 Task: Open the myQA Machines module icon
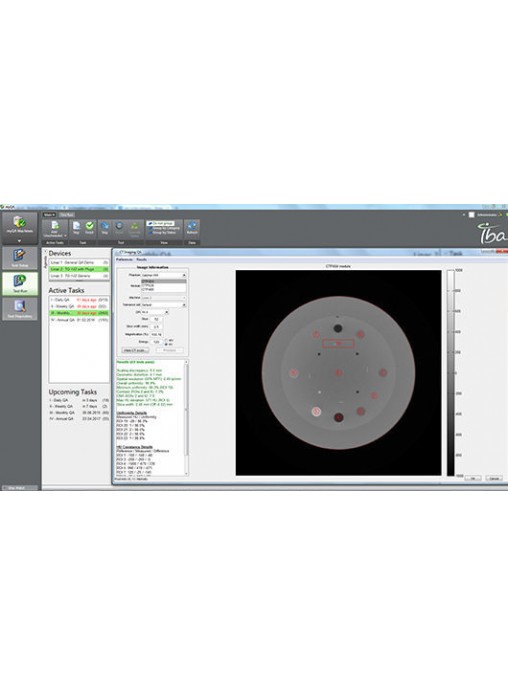click(20, 227)
